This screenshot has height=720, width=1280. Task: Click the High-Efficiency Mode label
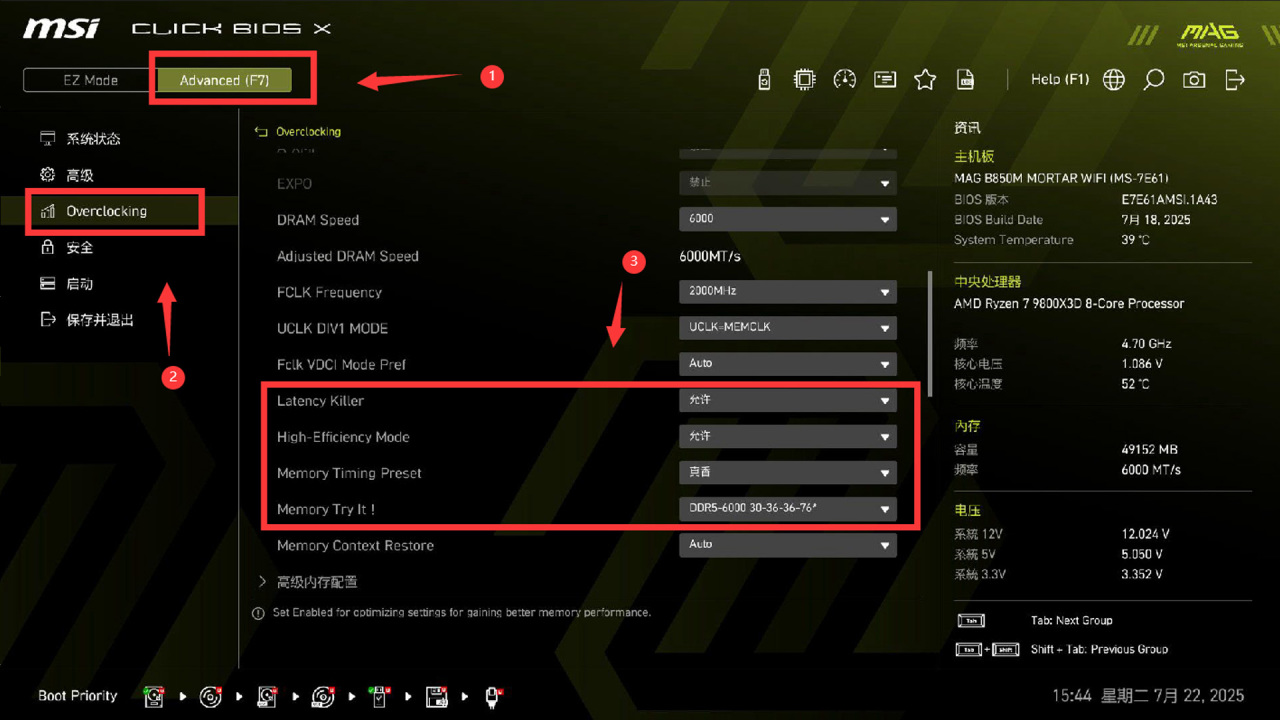pos(343,437)
